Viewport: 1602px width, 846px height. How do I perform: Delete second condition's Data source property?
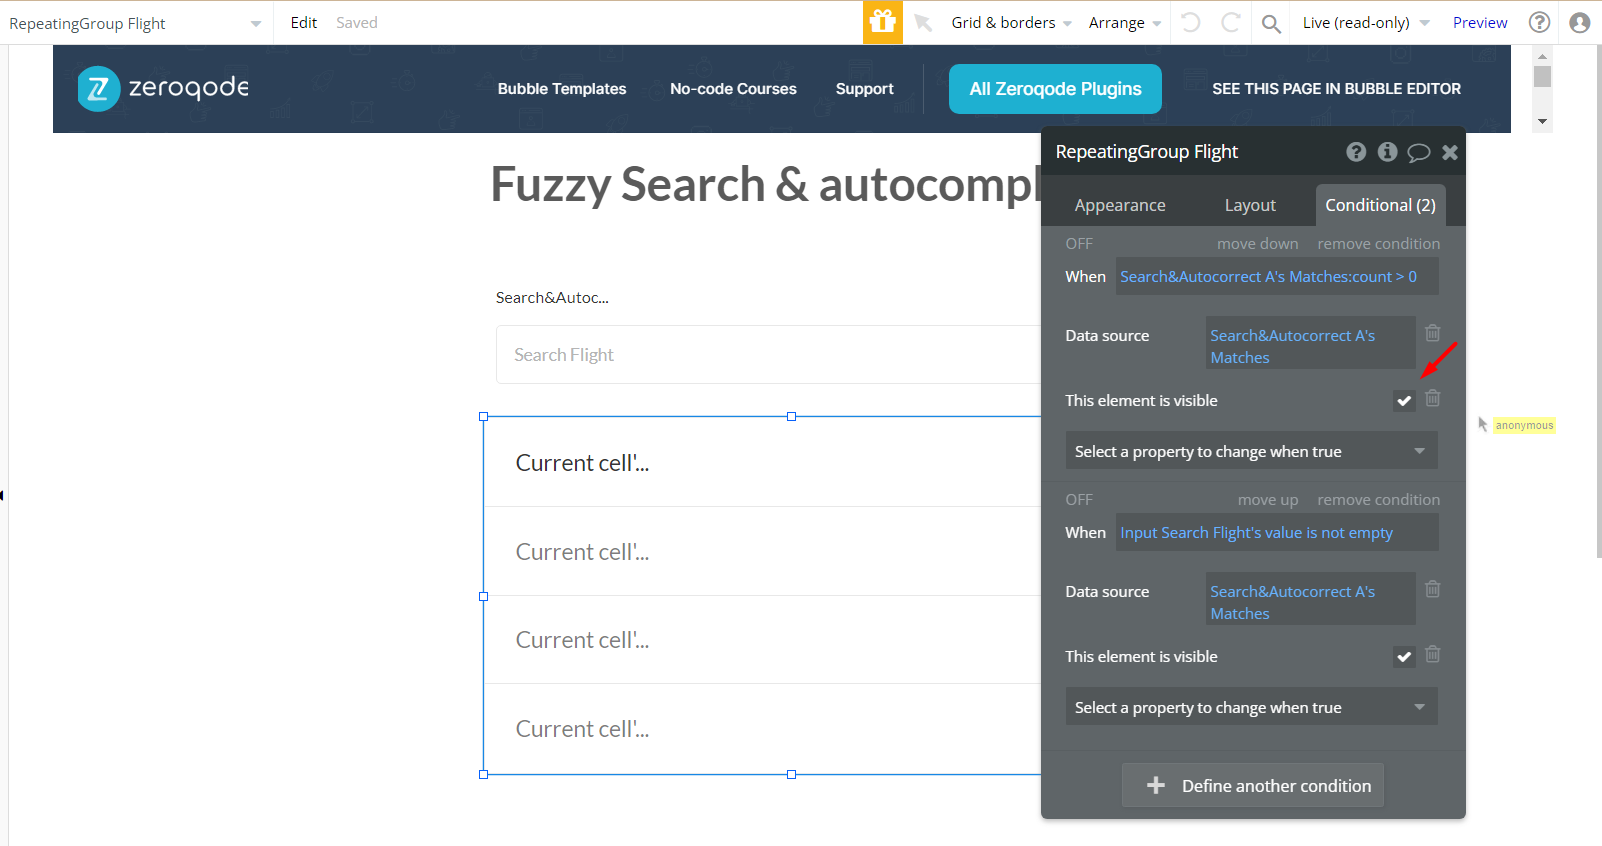click(1433, 589)
